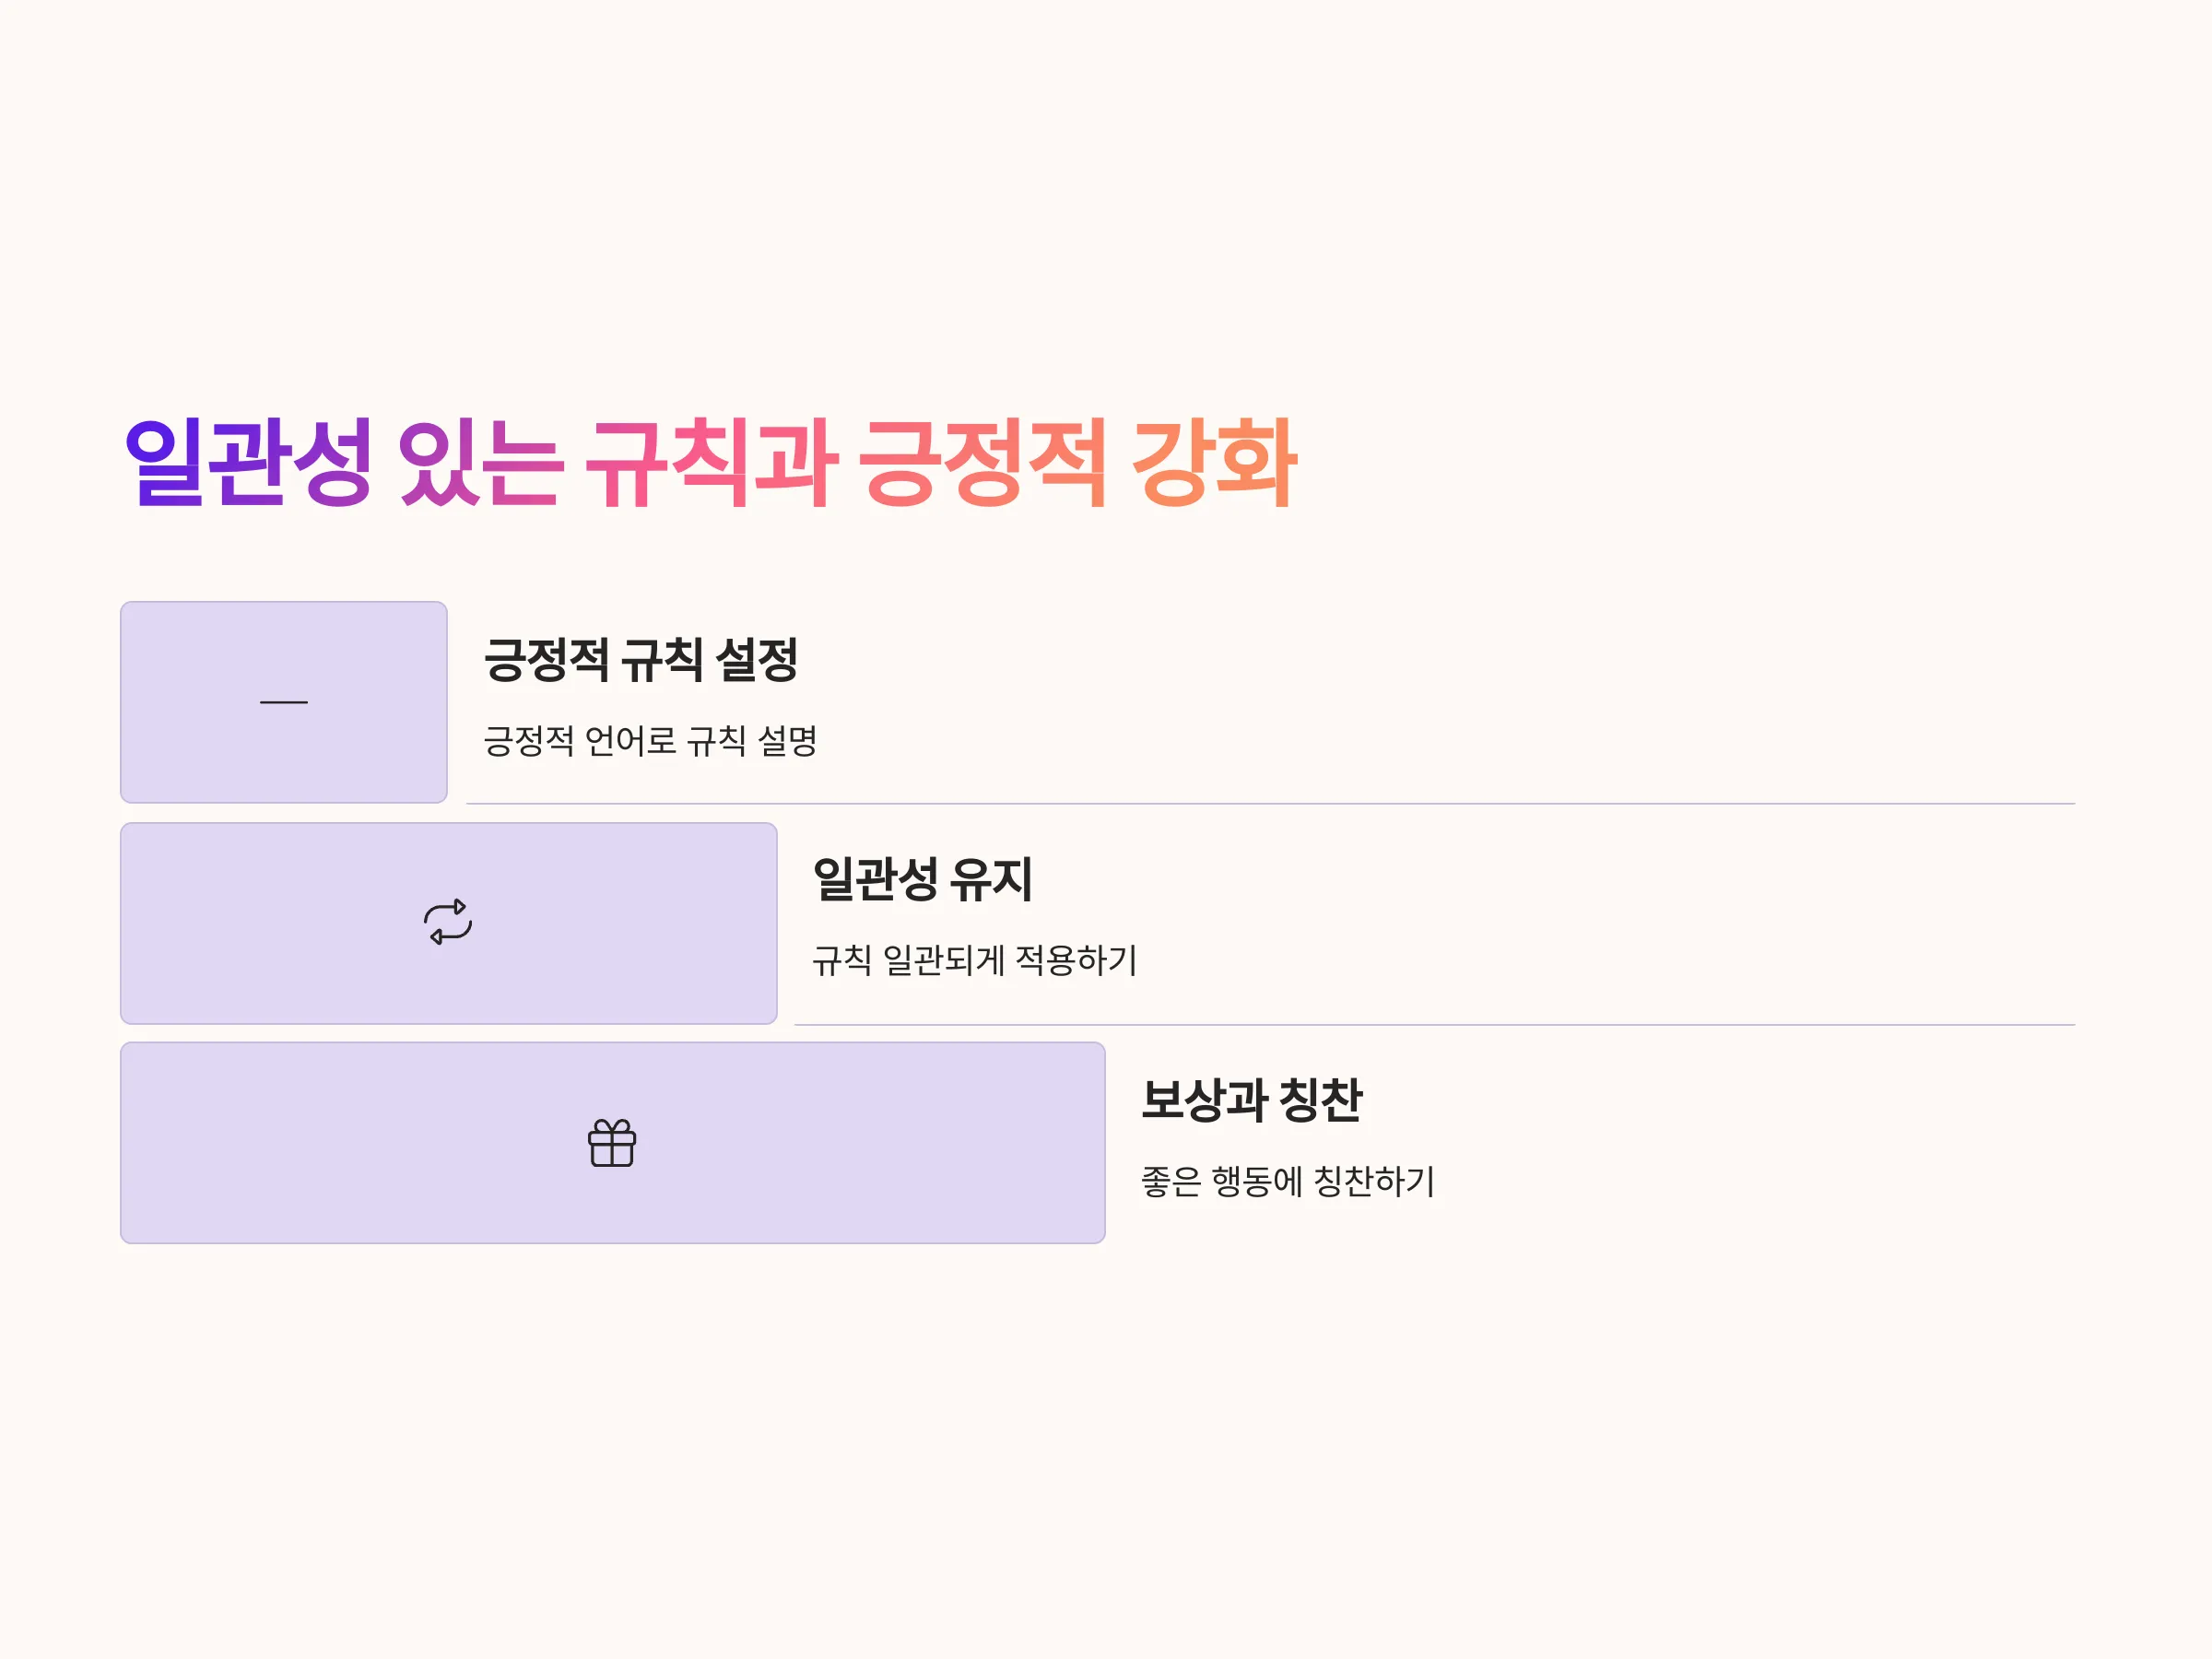Select the title word 있는
Screen dimensions: 2212x1659
pos(481,462)
